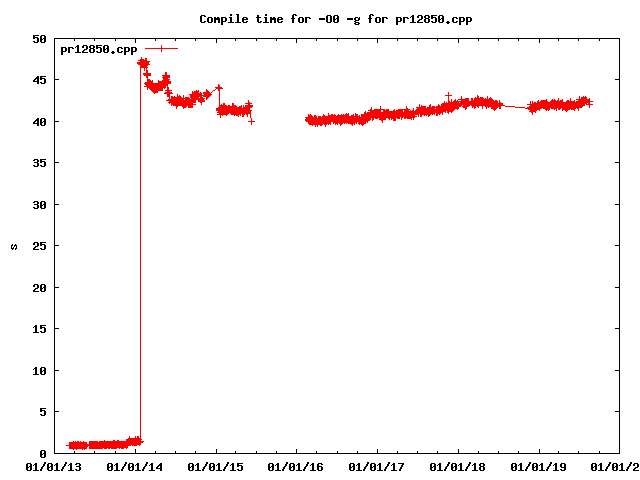Click the 01/01/13 x-axis date label
The image size is (640, 480).
click(x=55, y=465)
